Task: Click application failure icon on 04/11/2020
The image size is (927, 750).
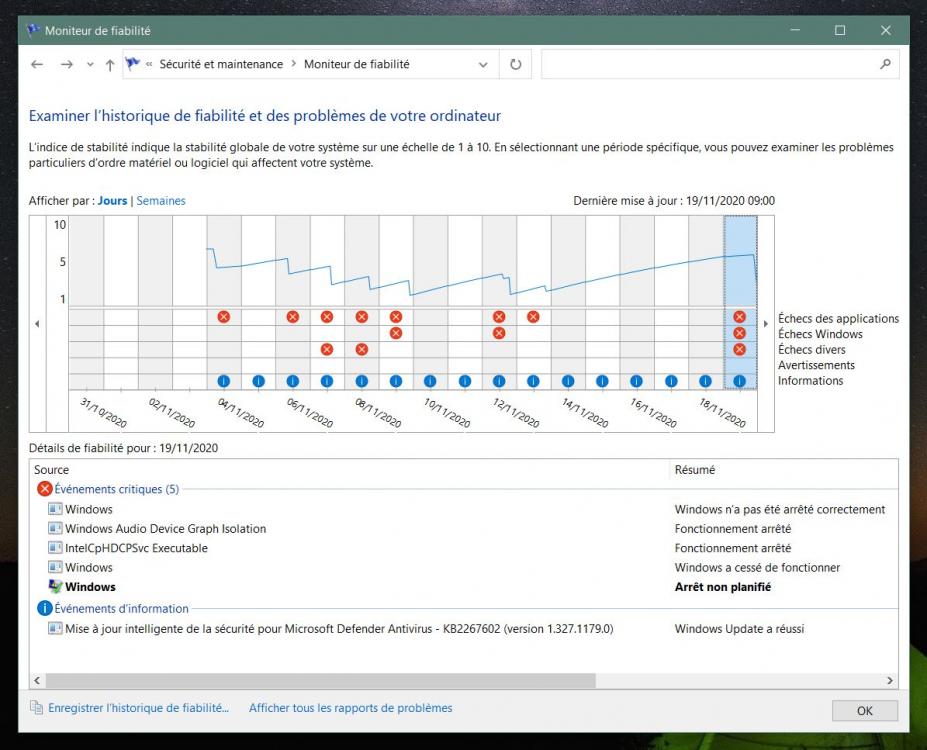Action: [x=224, y=317]
